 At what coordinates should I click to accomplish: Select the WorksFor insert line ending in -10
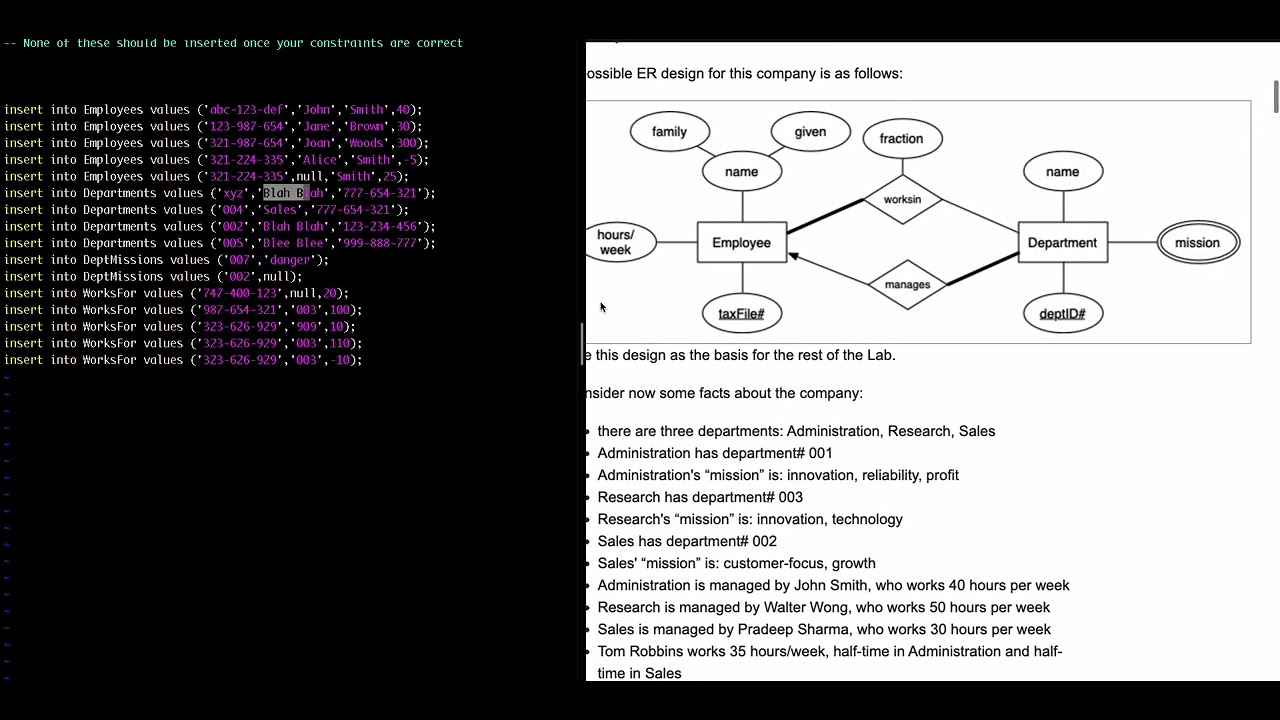(183, 360)
